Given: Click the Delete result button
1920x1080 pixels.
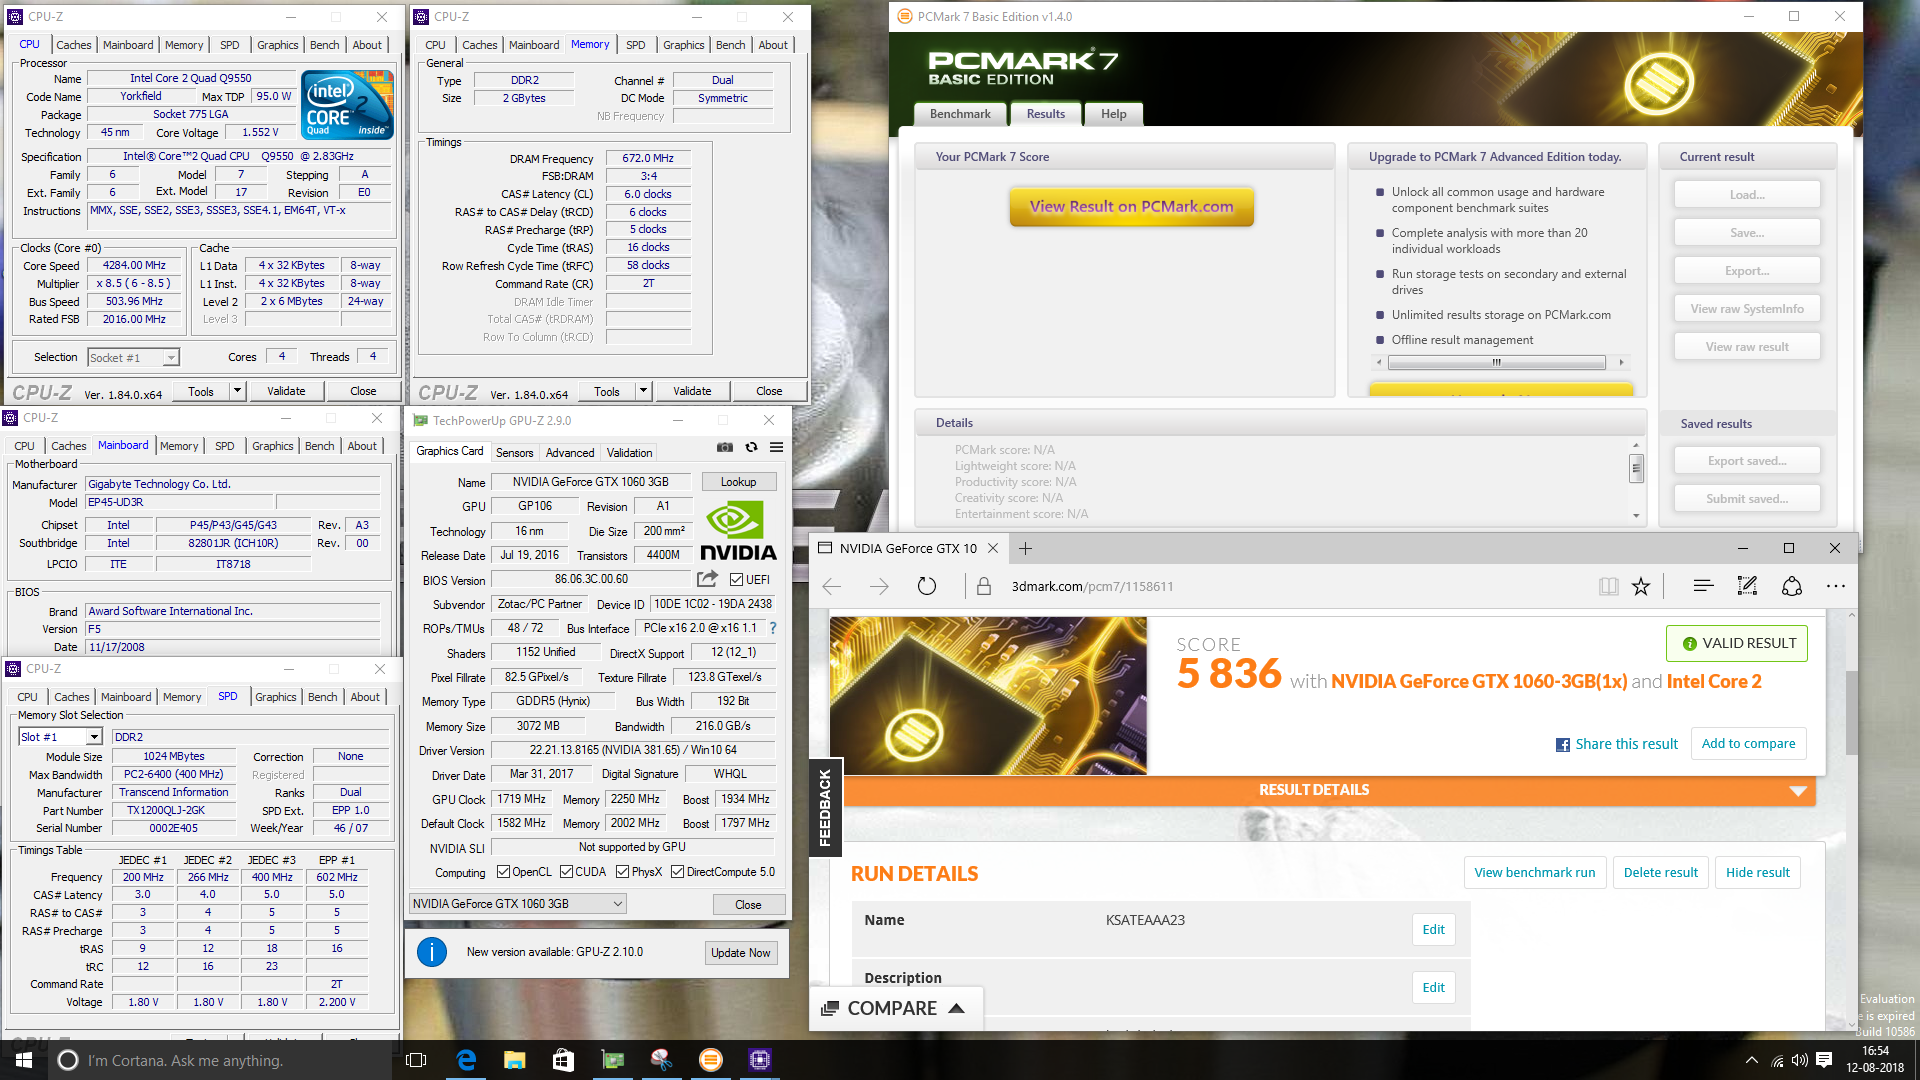Looking at the screenshot, I should [1660, 873].
